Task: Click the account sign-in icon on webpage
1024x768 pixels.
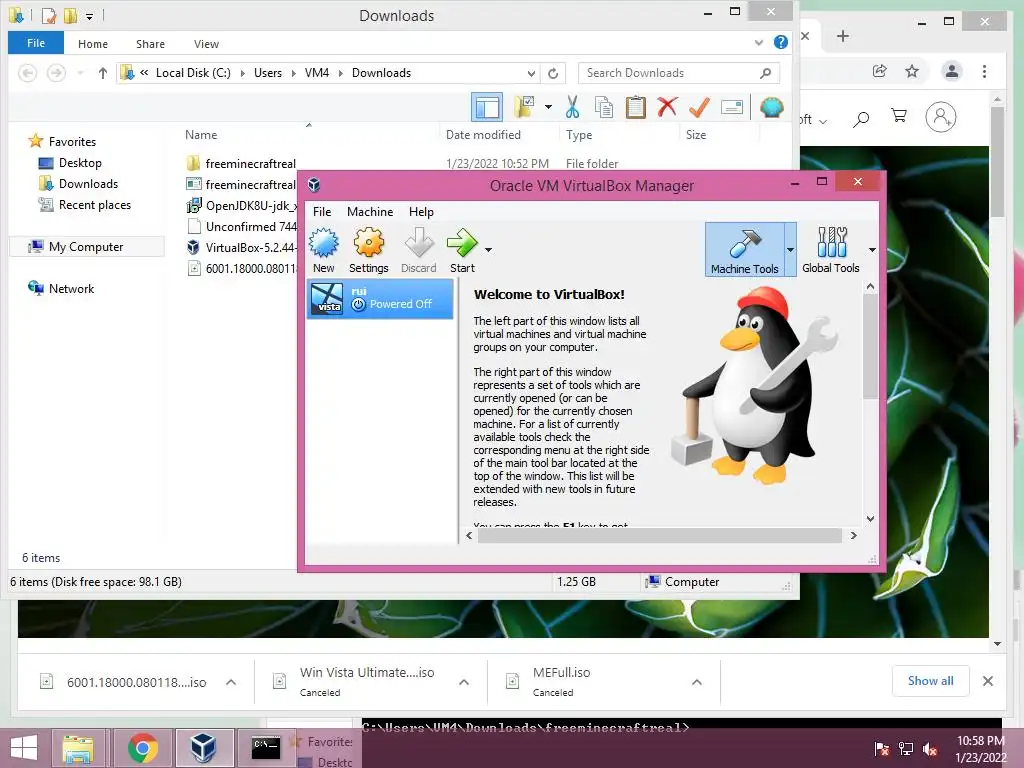Action: (x=941, y=117)
